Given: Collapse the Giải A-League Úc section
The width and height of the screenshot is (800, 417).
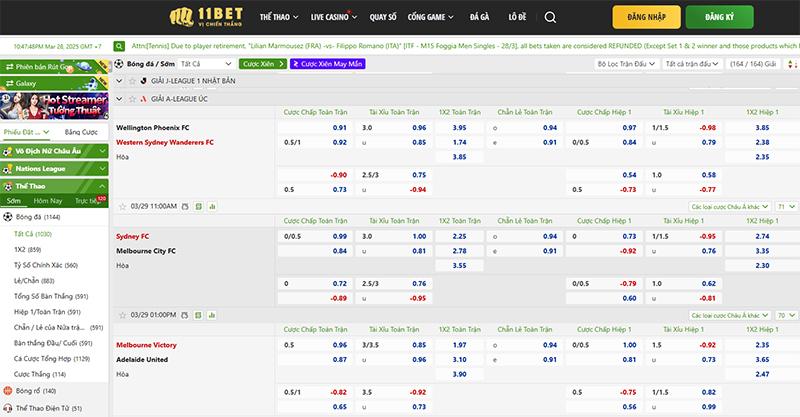Looking at the screenshot, I should click(120, 98).
